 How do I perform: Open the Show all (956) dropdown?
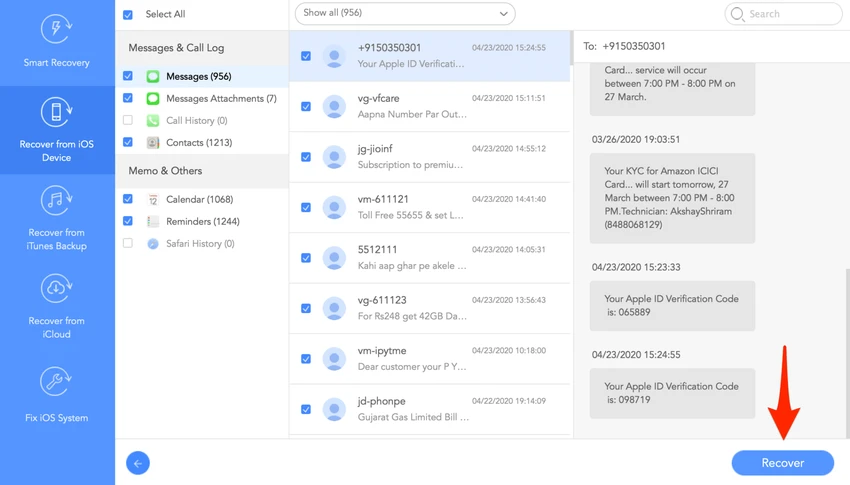coord(405,14)
